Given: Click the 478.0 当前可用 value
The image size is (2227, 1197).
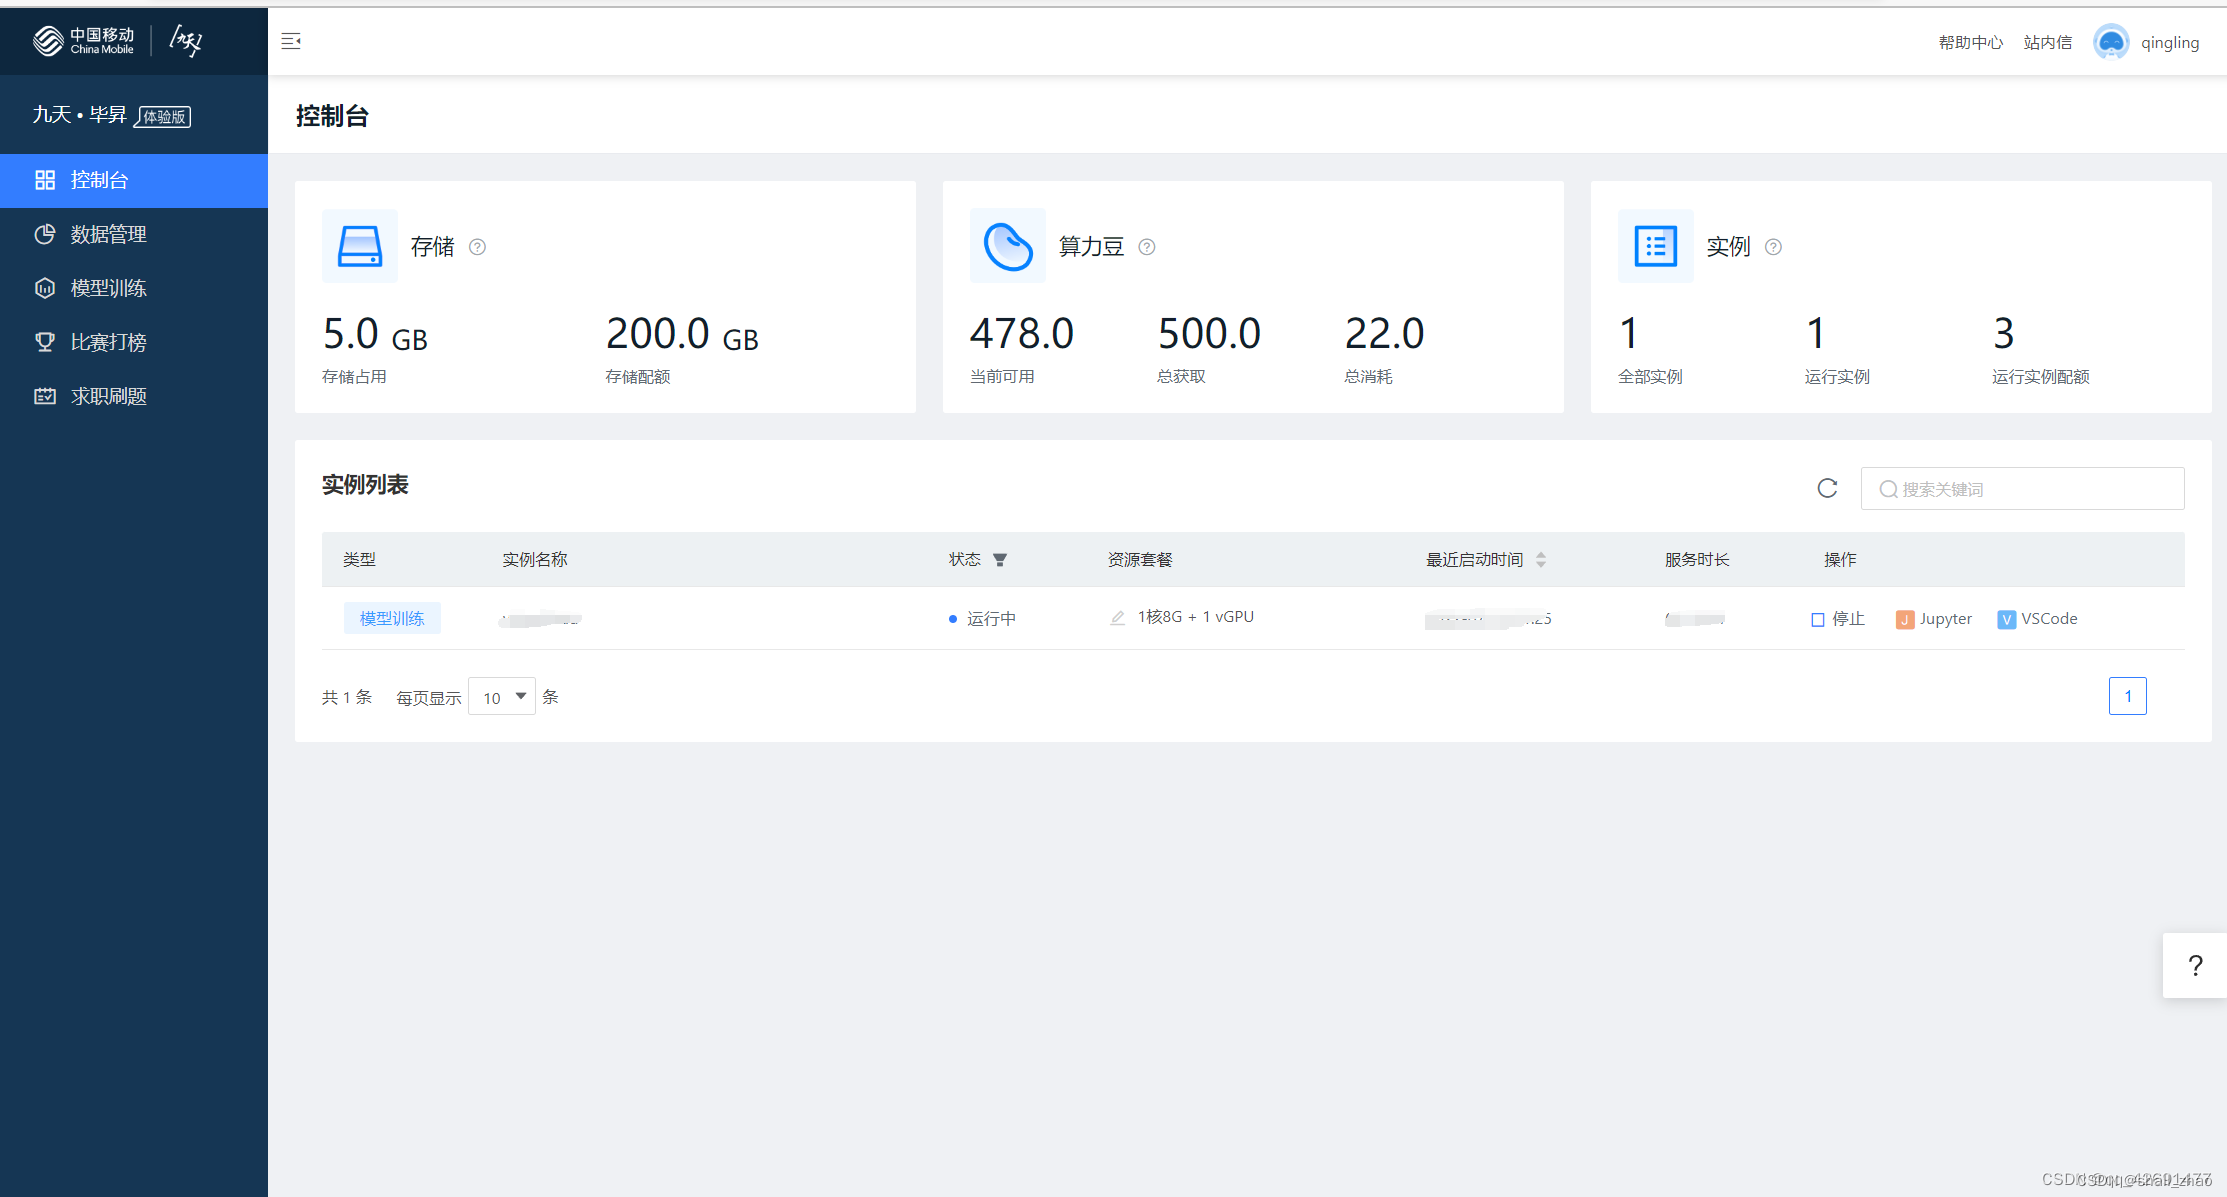Looking at the screenshot, I should tap(1021, 333).
